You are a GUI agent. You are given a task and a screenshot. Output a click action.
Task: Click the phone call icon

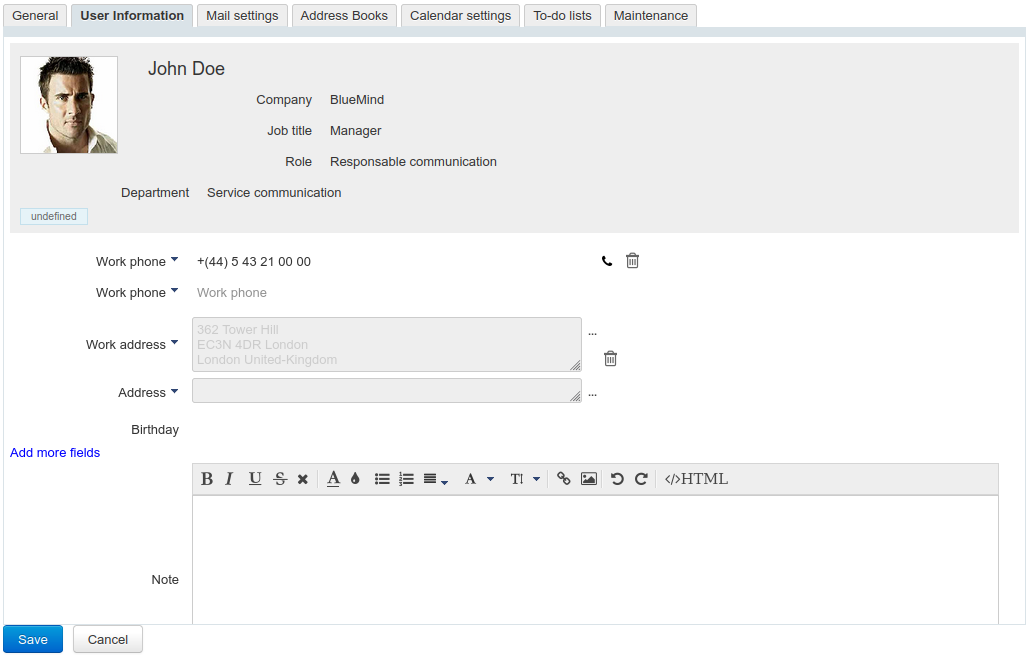point(607,261)
